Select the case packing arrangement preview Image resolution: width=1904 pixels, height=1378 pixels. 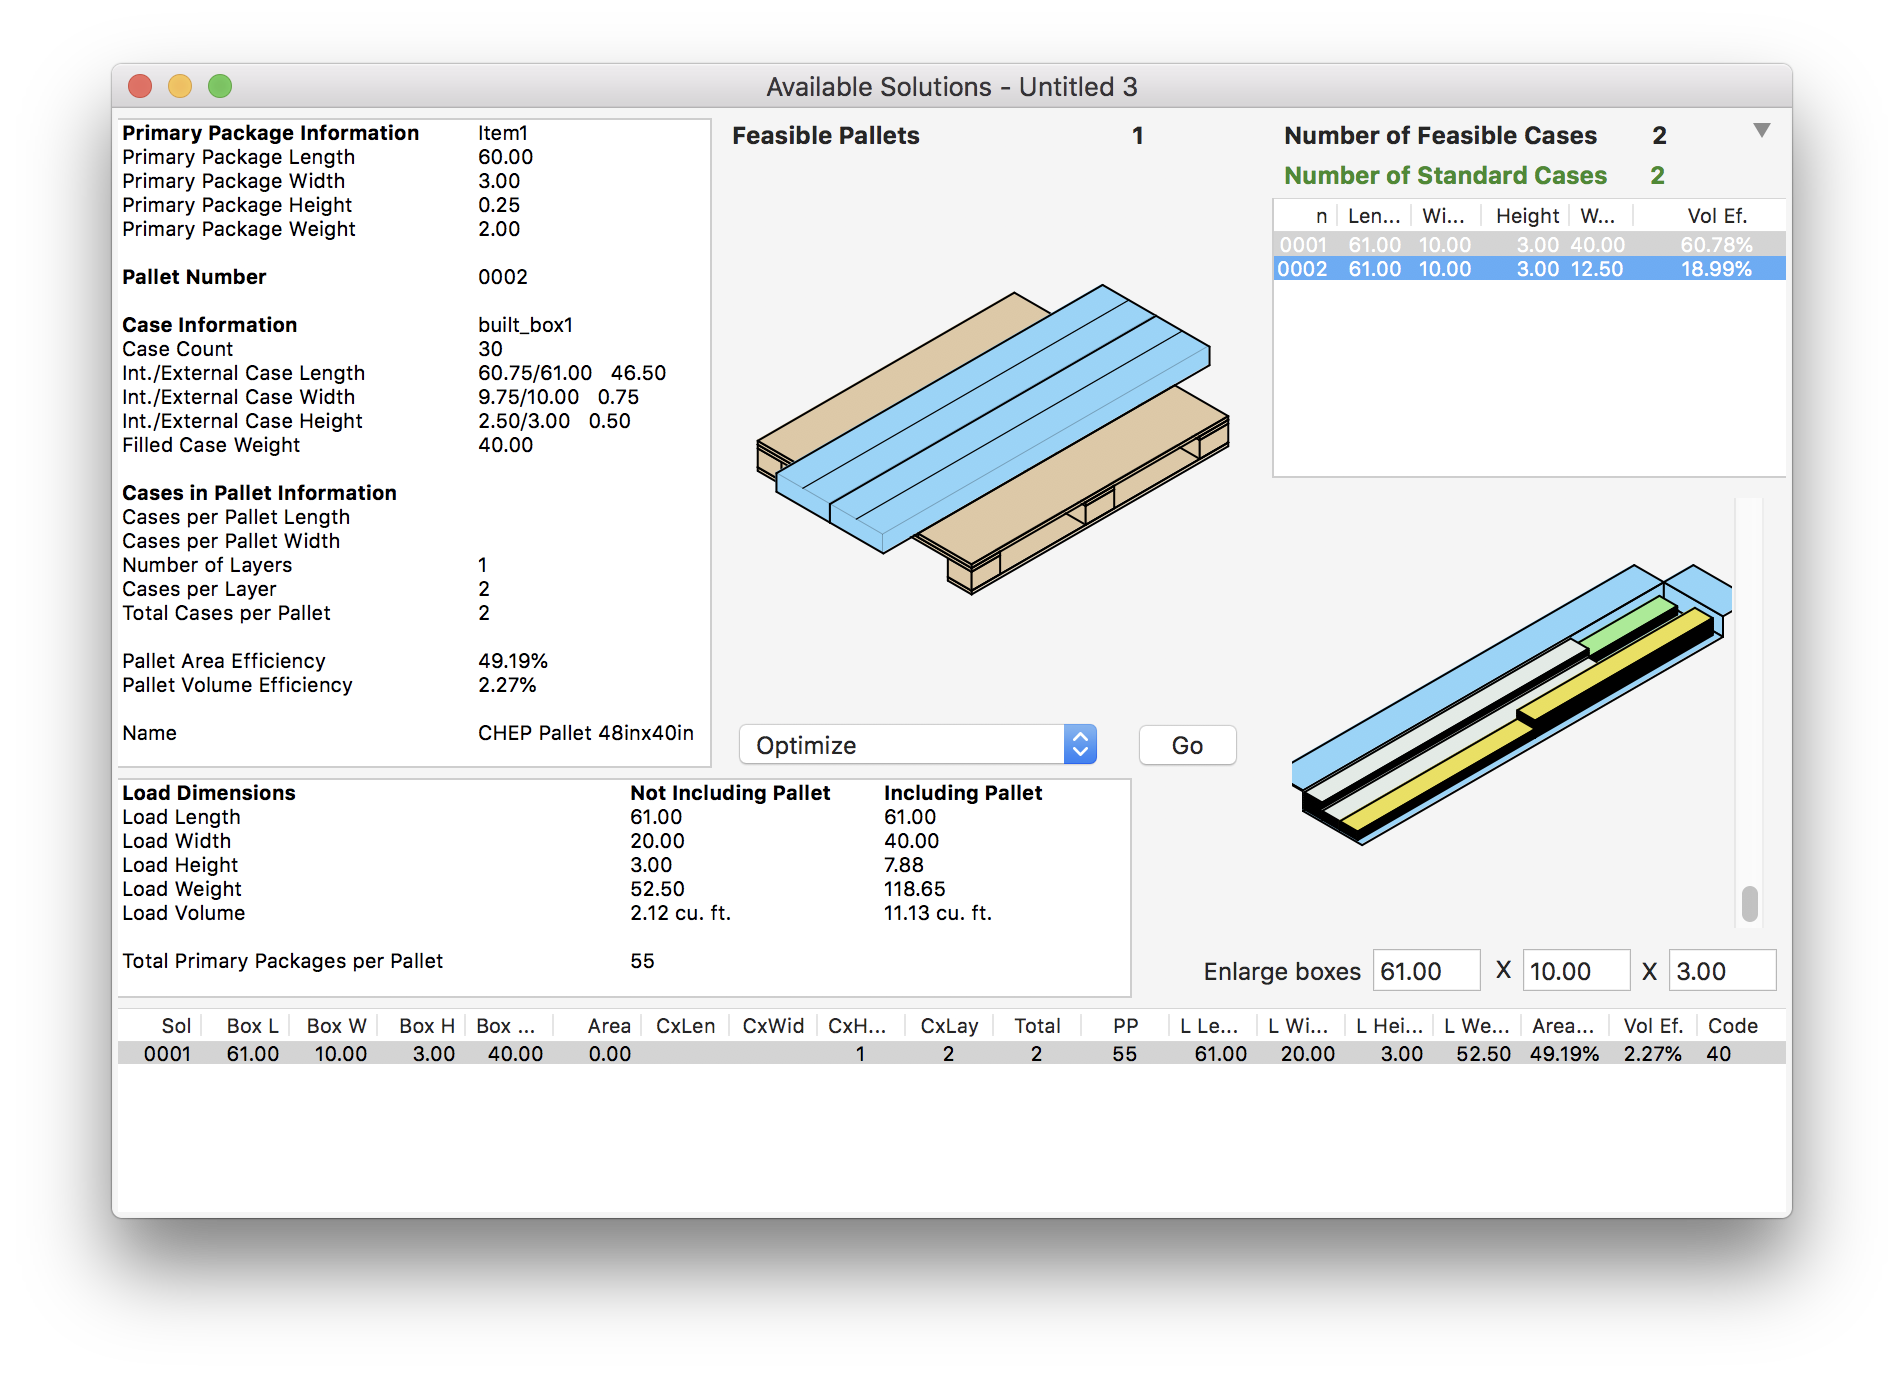click(1511, 704)
